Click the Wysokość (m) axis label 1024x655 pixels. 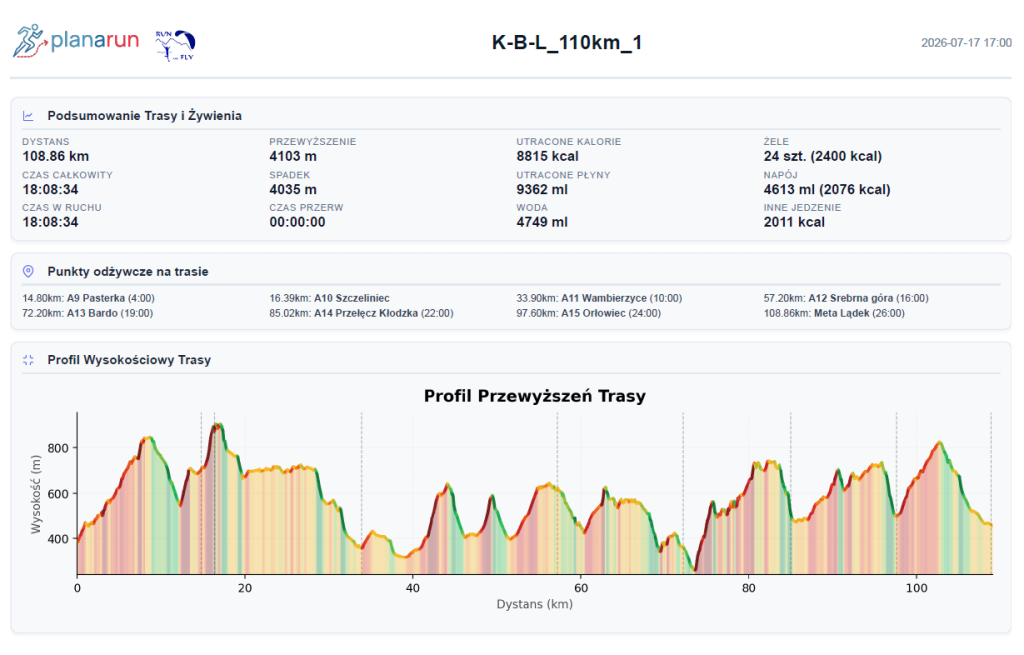coord(35,494)
